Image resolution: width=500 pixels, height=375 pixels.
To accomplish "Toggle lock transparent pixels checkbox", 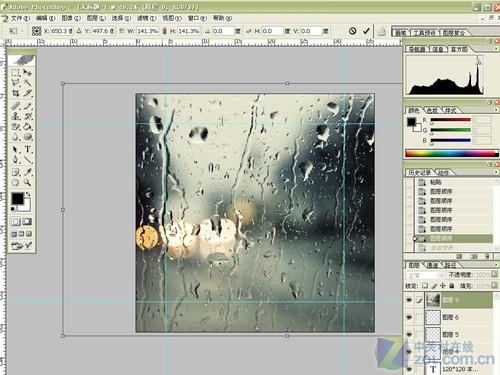I will point(425,286).
